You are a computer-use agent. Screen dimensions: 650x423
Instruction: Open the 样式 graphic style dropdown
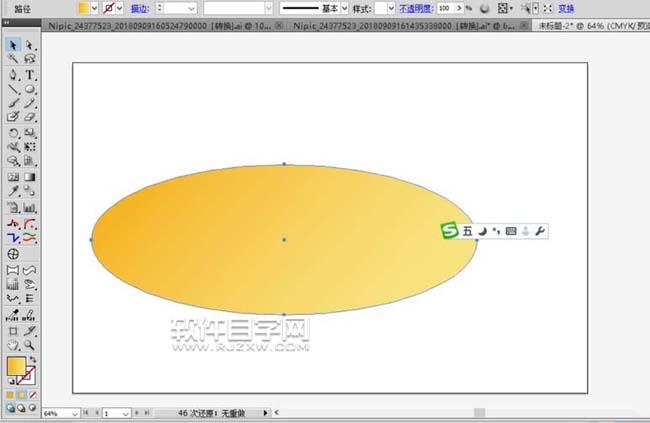(x=391, y=8)
